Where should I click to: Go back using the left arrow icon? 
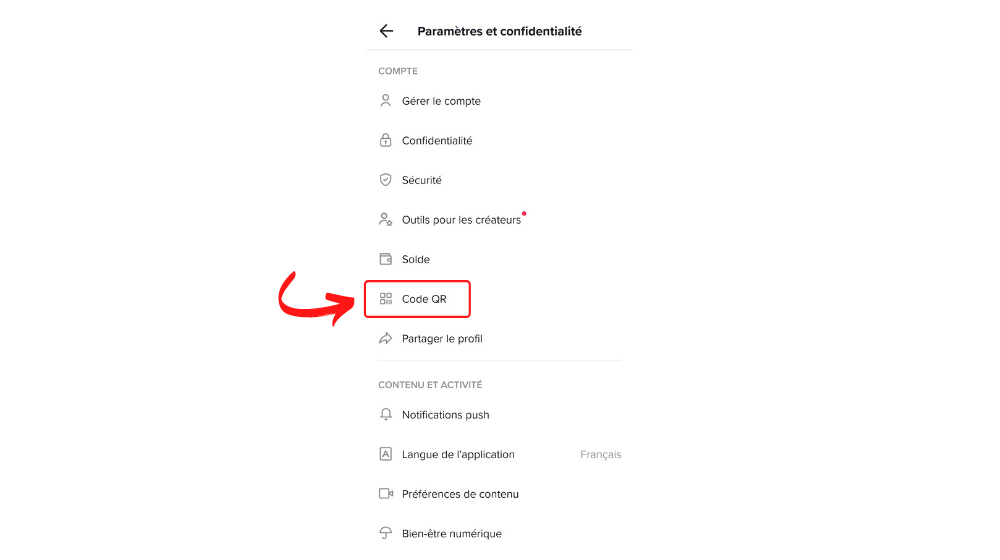(386, 31)
